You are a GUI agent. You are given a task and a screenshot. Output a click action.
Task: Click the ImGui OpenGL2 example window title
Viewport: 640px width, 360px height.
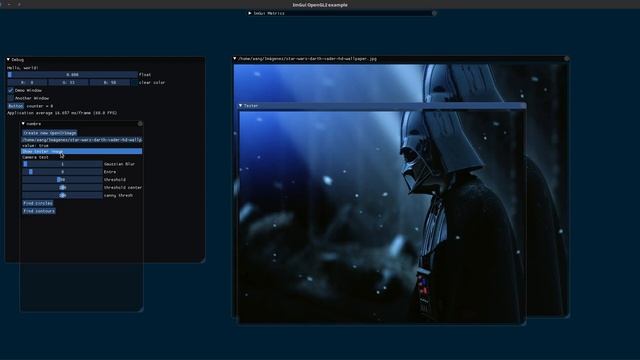(x=320, y=5)
